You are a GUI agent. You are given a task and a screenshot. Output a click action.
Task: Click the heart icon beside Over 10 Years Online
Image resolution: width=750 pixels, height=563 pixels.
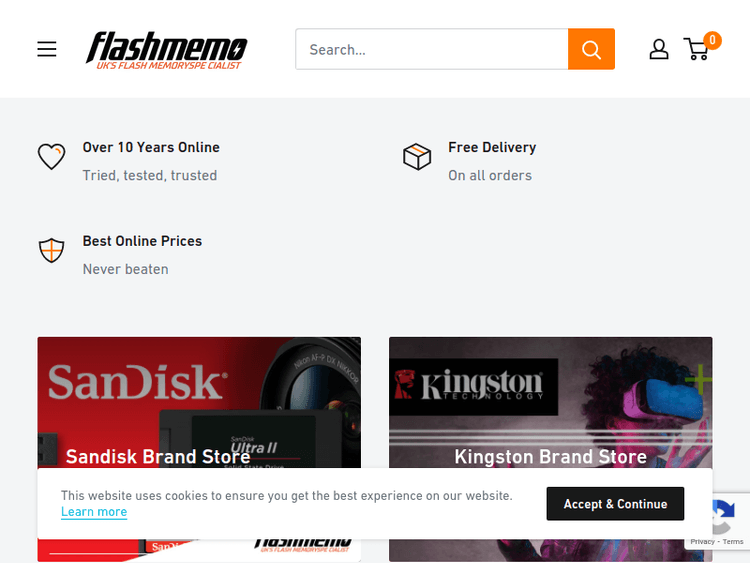[x=52, y=157]
